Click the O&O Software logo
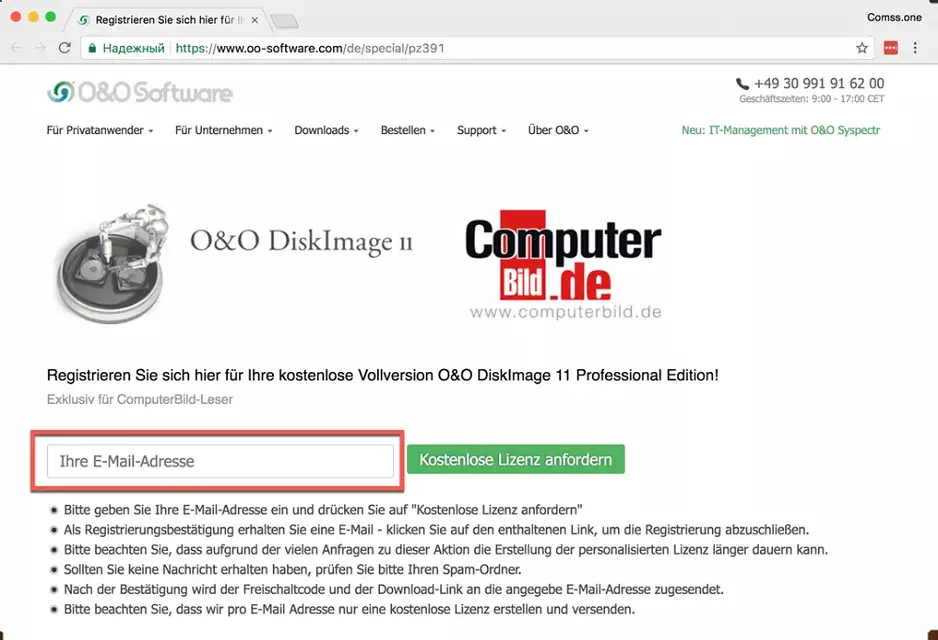Screen dimensions: 938x640 click(x=140, y=92)
